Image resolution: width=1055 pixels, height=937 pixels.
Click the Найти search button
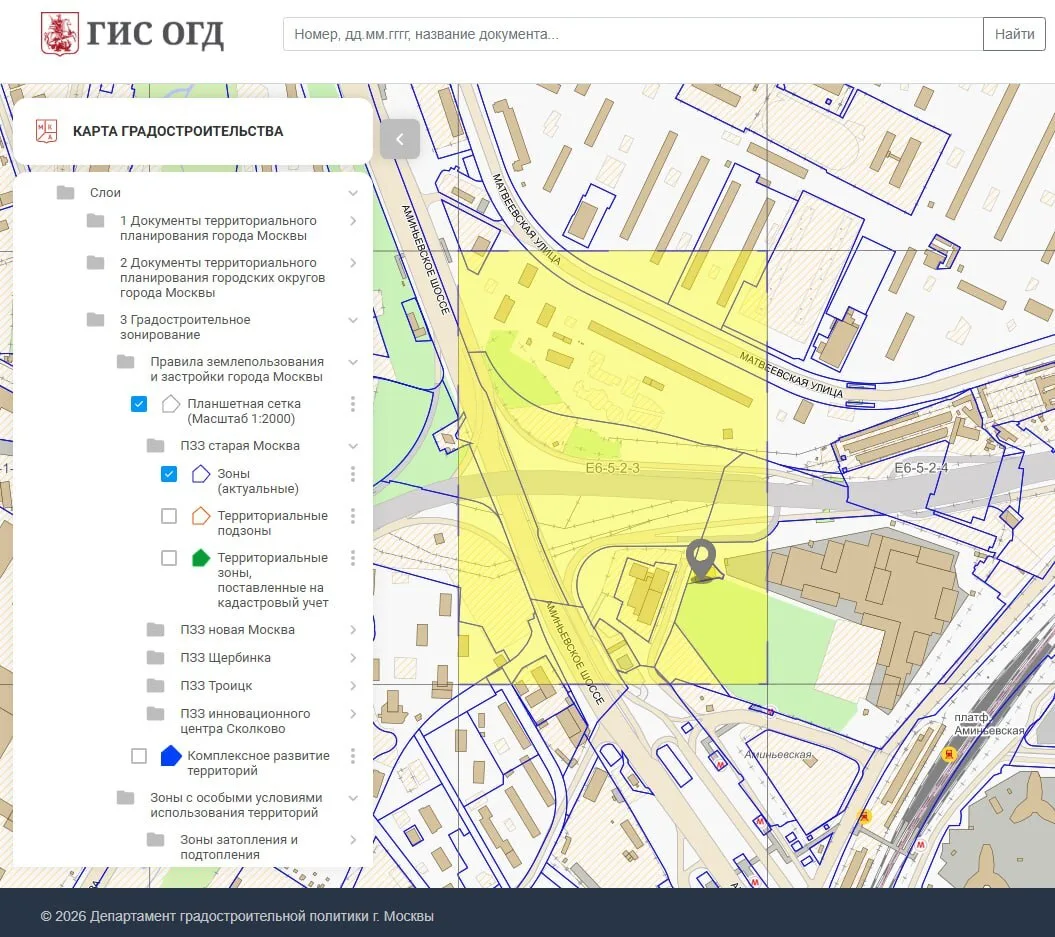(x=1014, y=34)
